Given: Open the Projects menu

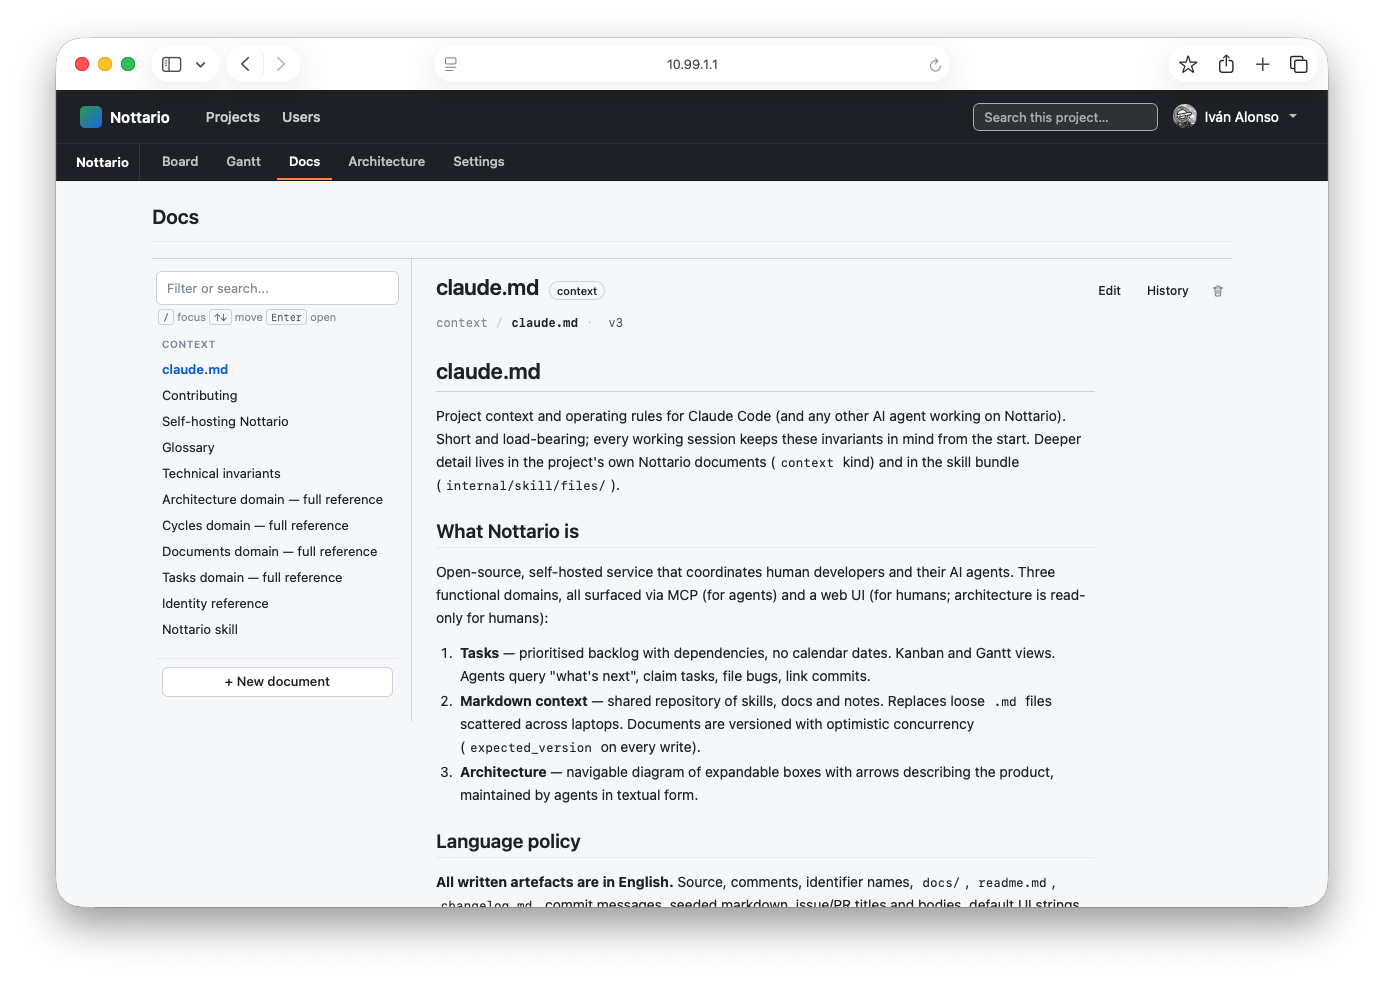Looking at the screenshot, I should click(x=233, y=117).
